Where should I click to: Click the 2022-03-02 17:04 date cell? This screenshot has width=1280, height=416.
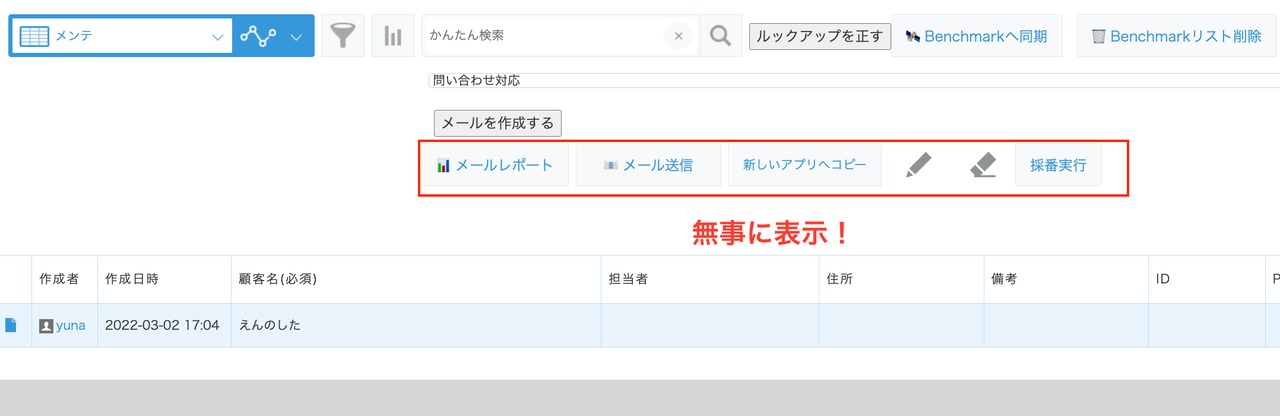(162, 325)
